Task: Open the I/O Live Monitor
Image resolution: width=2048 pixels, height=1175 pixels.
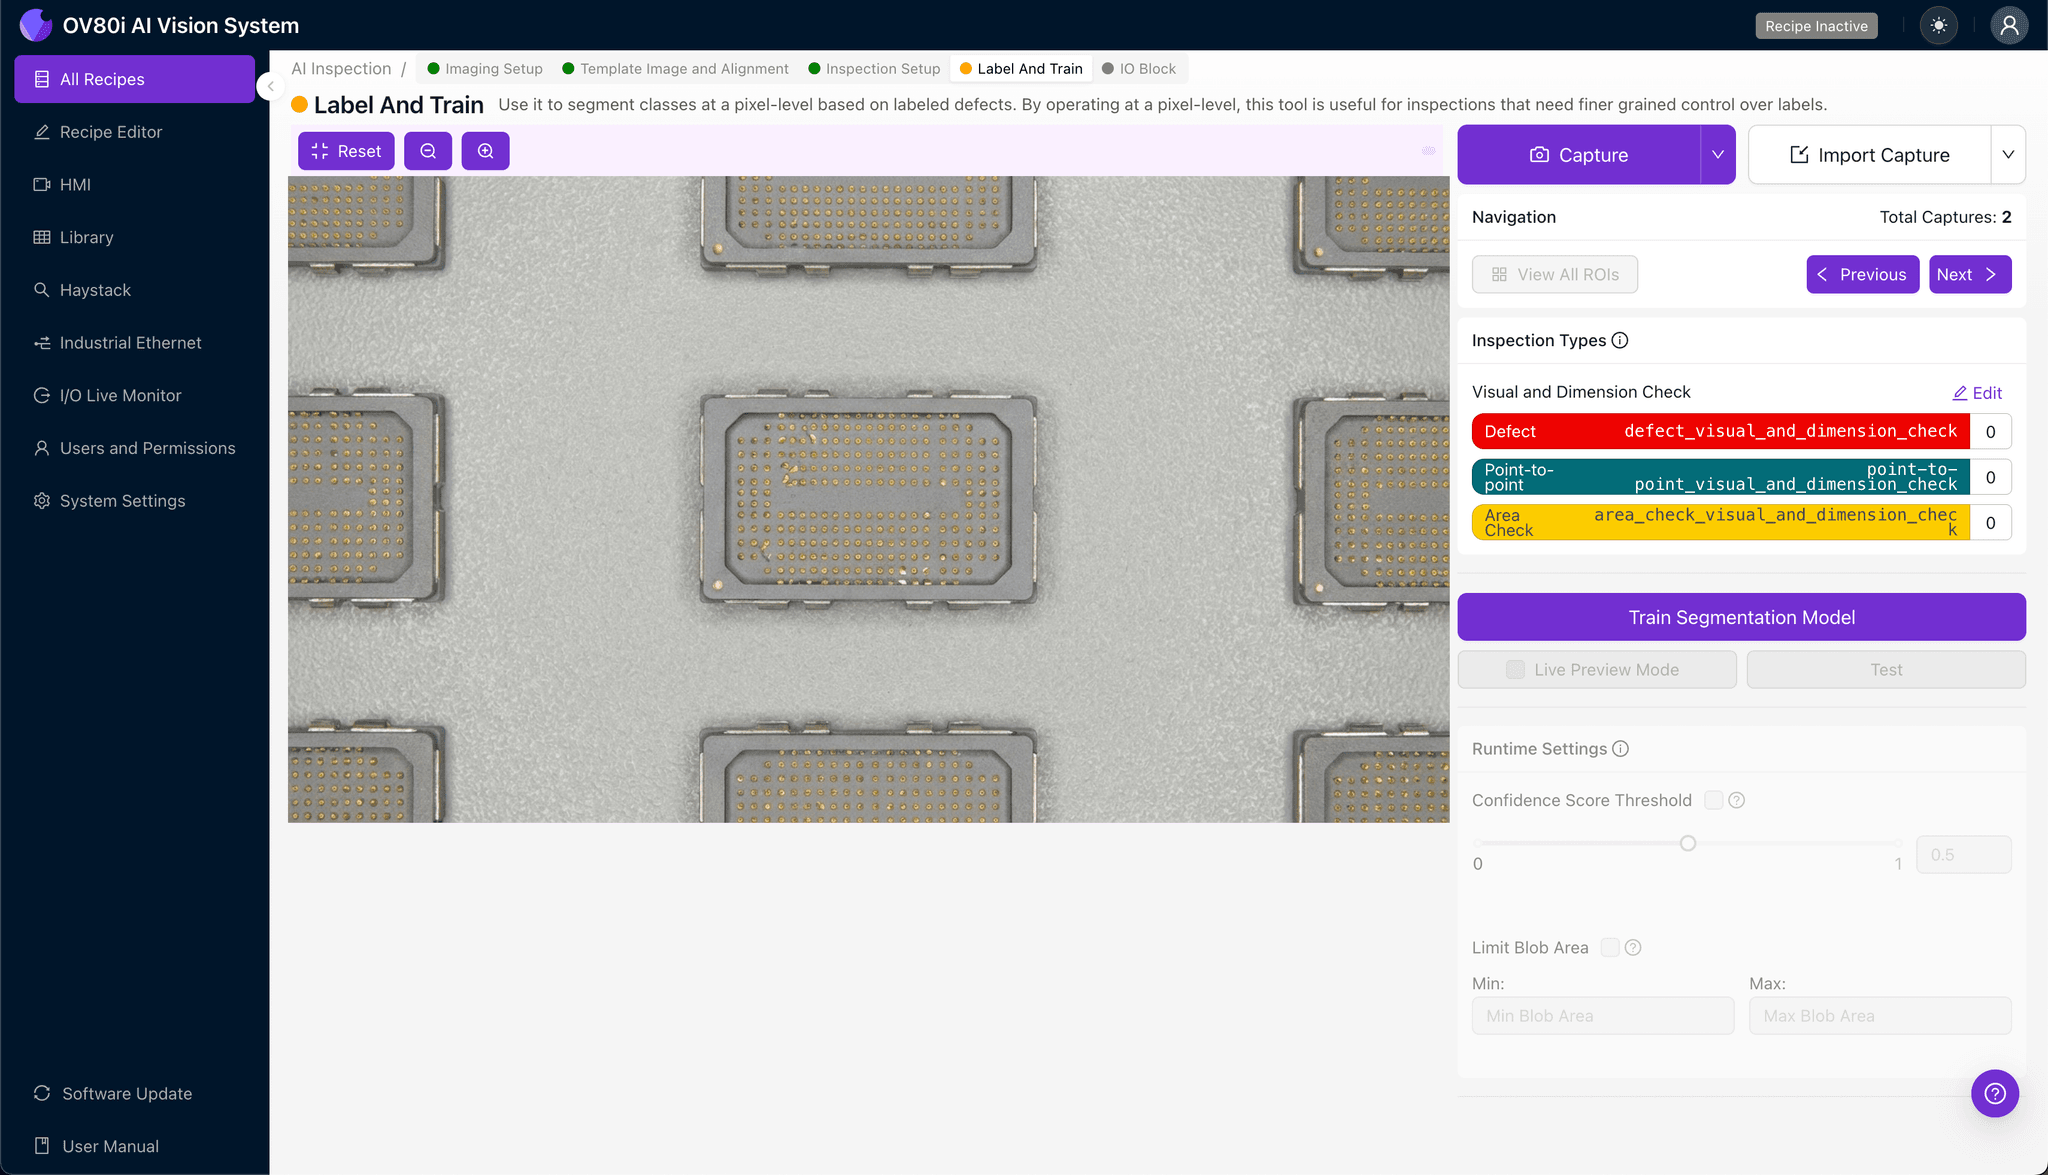Action: (119, 395)
